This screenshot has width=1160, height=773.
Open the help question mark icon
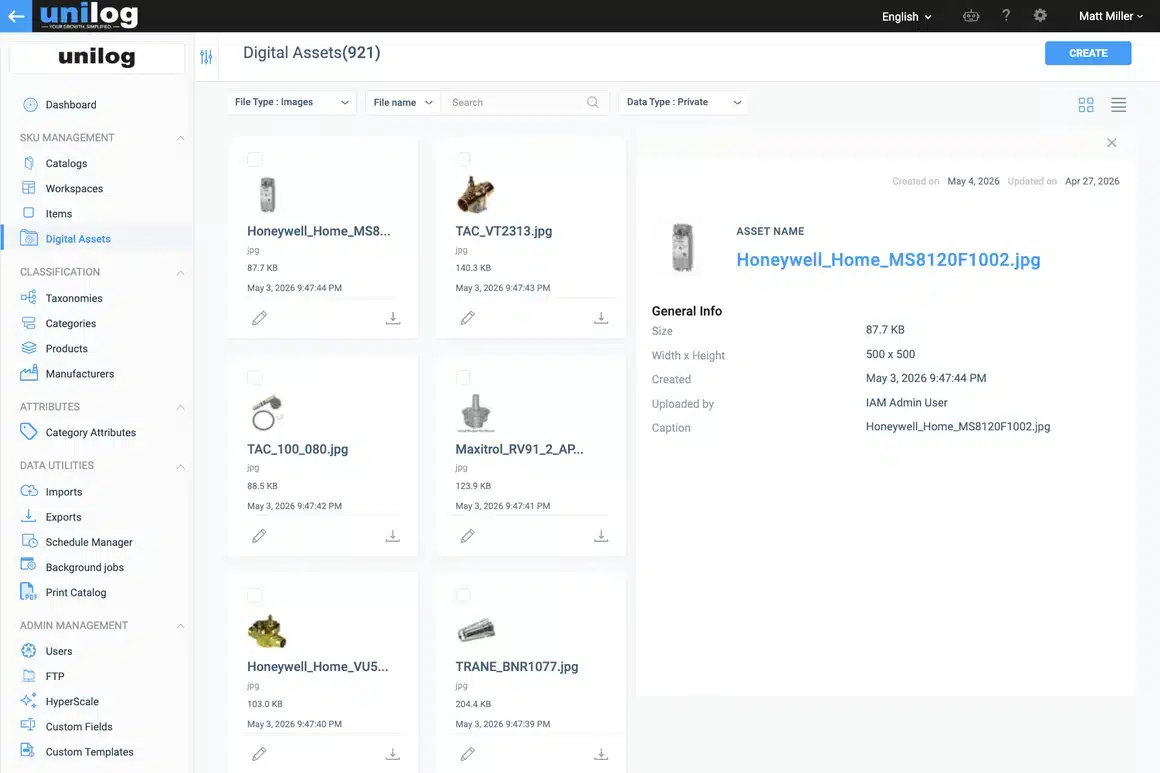1005,16
